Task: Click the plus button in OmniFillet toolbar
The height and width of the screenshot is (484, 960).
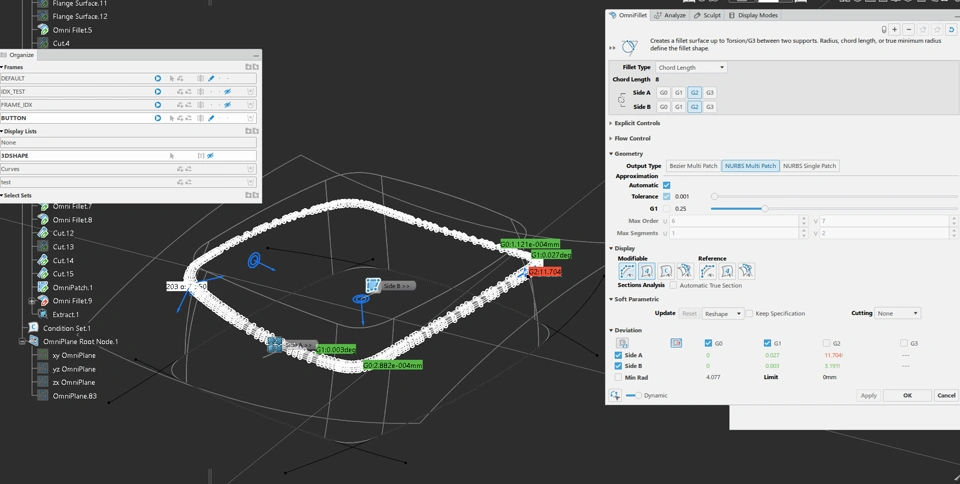Action: pos(894,29)
